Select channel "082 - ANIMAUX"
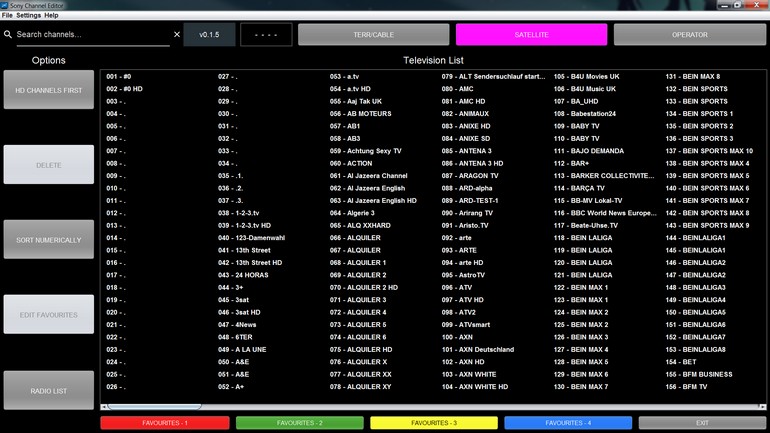Screen dimensions: 770x433 click(x=465, y=114)
